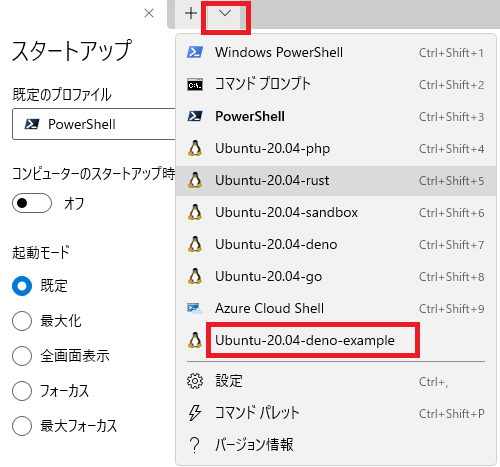Click the Ctrl+Shift+9 shortcut text
This screenshot has width=500, height=467.
[x=451, y=309]
